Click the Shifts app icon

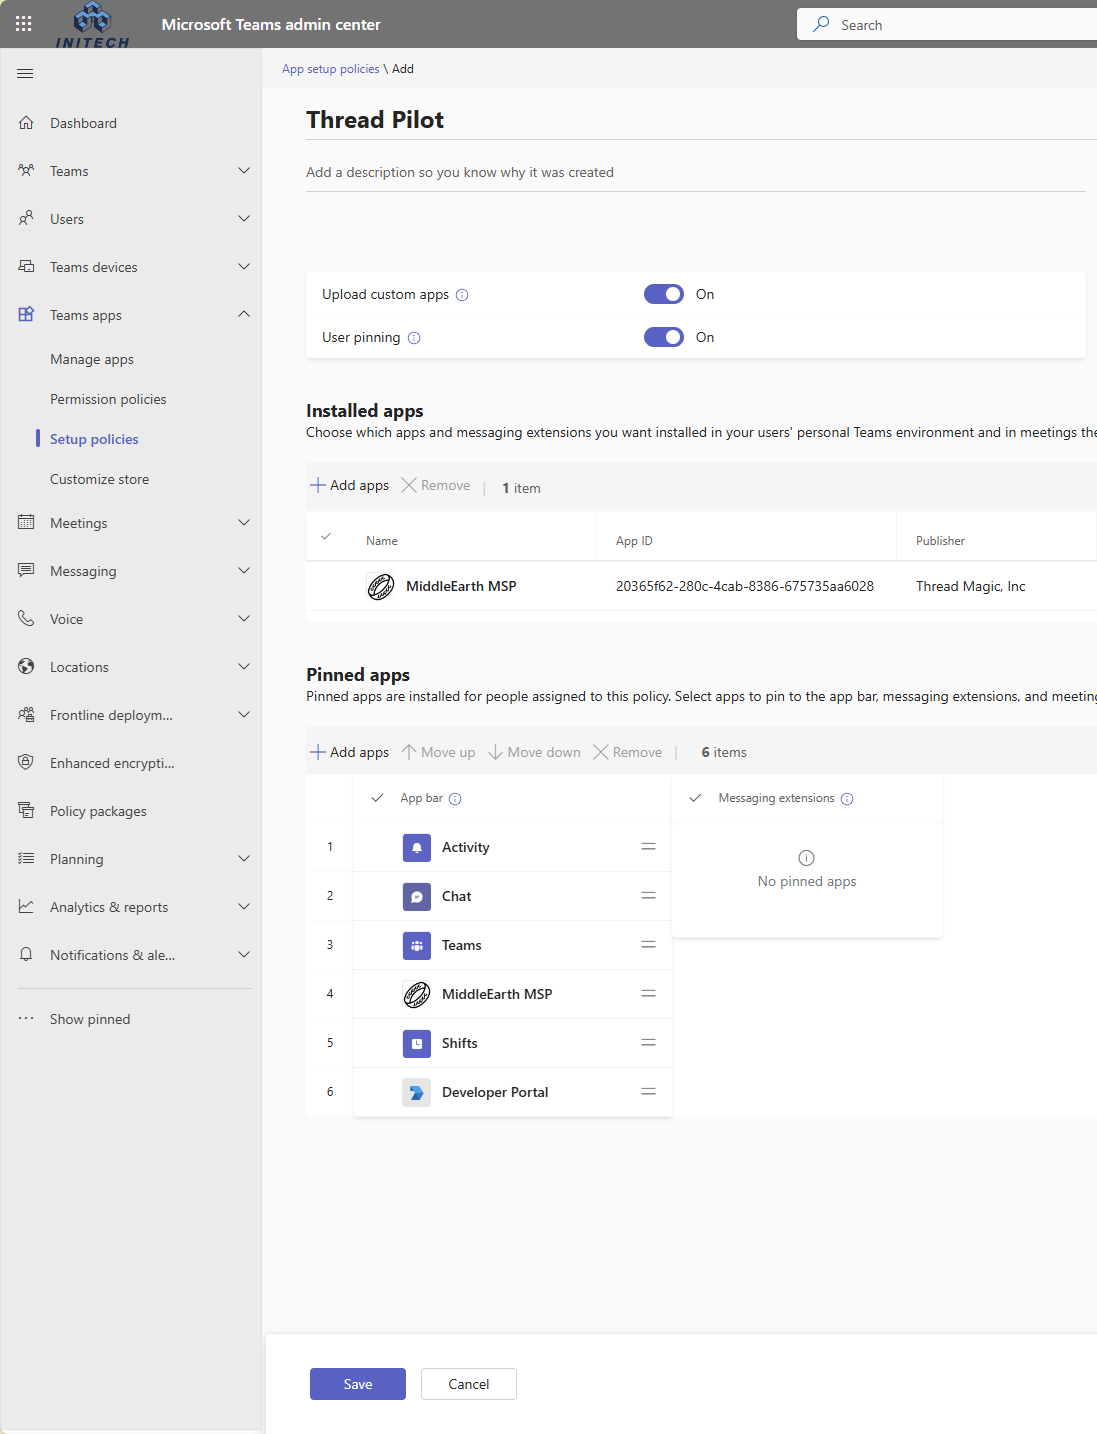(x=417, y=1044)
